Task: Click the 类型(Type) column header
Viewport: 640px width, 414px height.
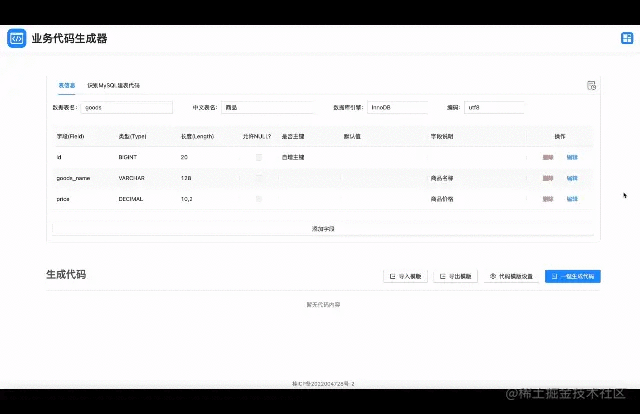Action: [132, 136]
